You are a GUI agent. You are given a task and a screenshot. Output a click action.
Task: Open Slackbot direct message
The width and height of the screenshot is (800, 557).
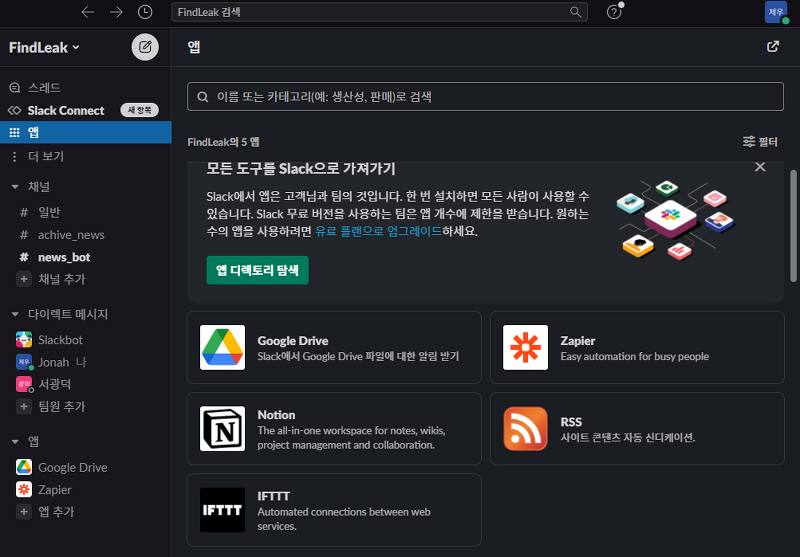[x=86, y=340]
